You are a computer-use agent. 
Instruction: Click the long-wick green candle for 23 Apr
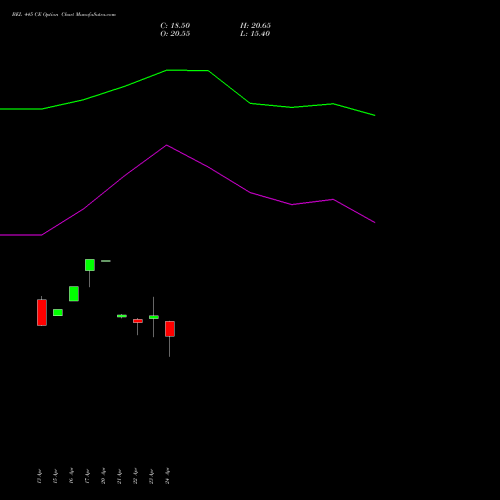(154, 317)
